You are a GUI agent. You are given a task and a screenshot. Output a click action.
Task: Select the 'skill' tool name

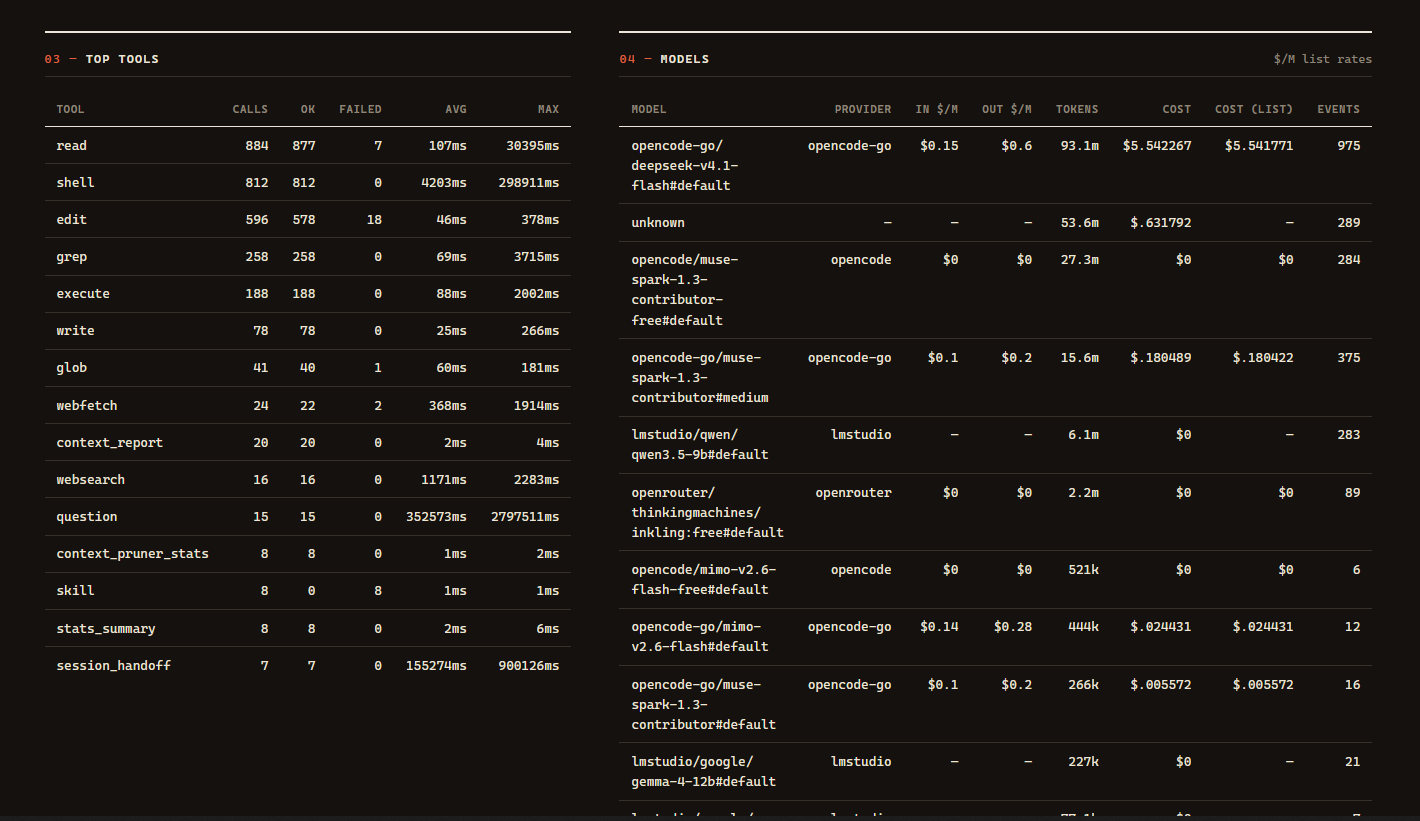[x=76, y=591]
